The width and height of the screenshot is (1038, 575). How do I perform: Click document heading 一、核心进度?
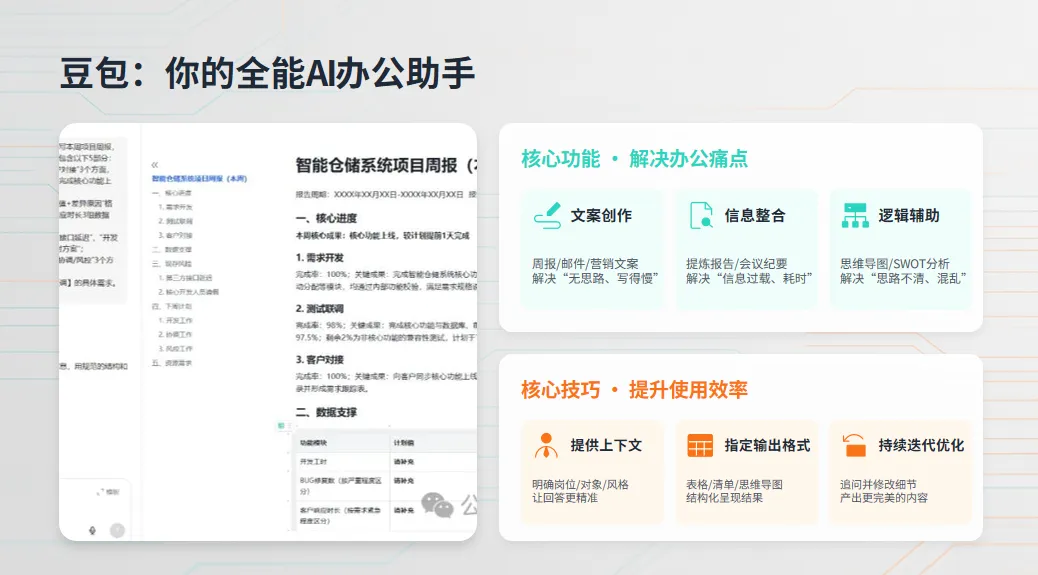[326, 218]
